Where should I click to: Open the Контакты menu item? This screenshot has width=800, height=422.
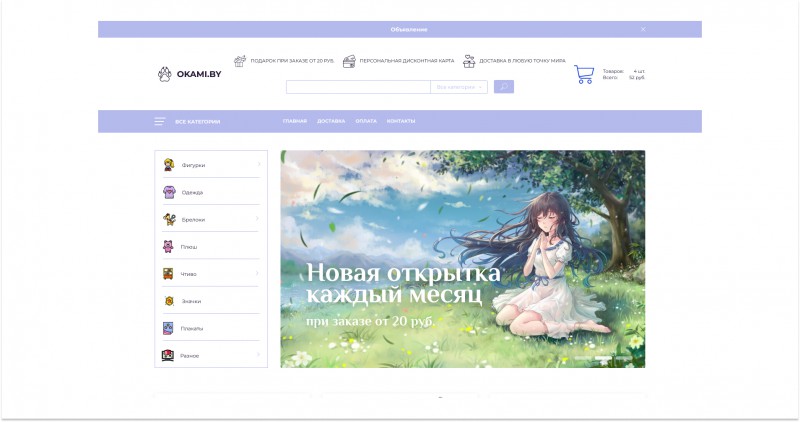click(401, 121)
